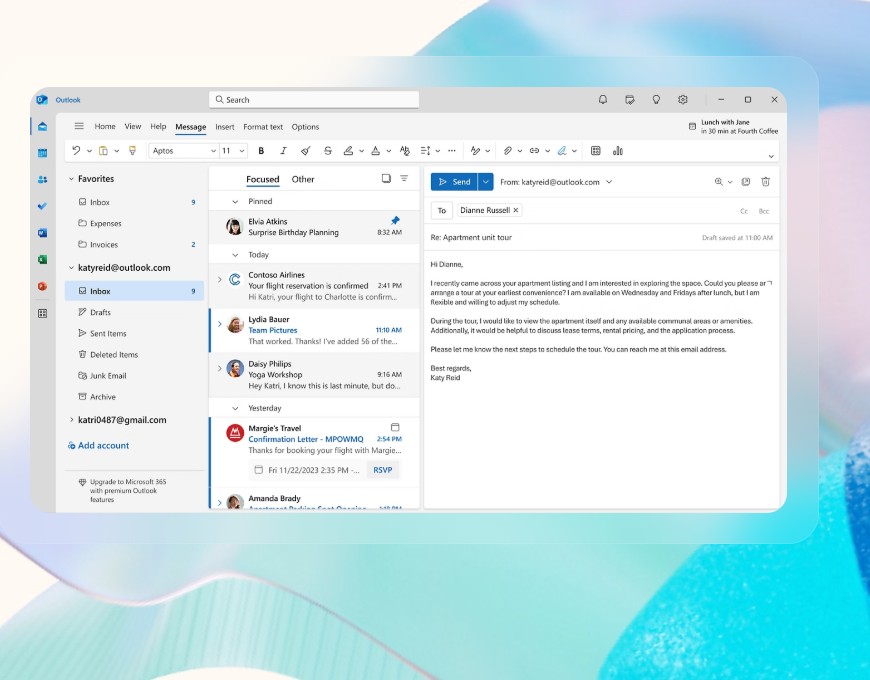Click the font color icon
Image resolution: width=870 pixels, height=680 pixels.
coord(376,151)
